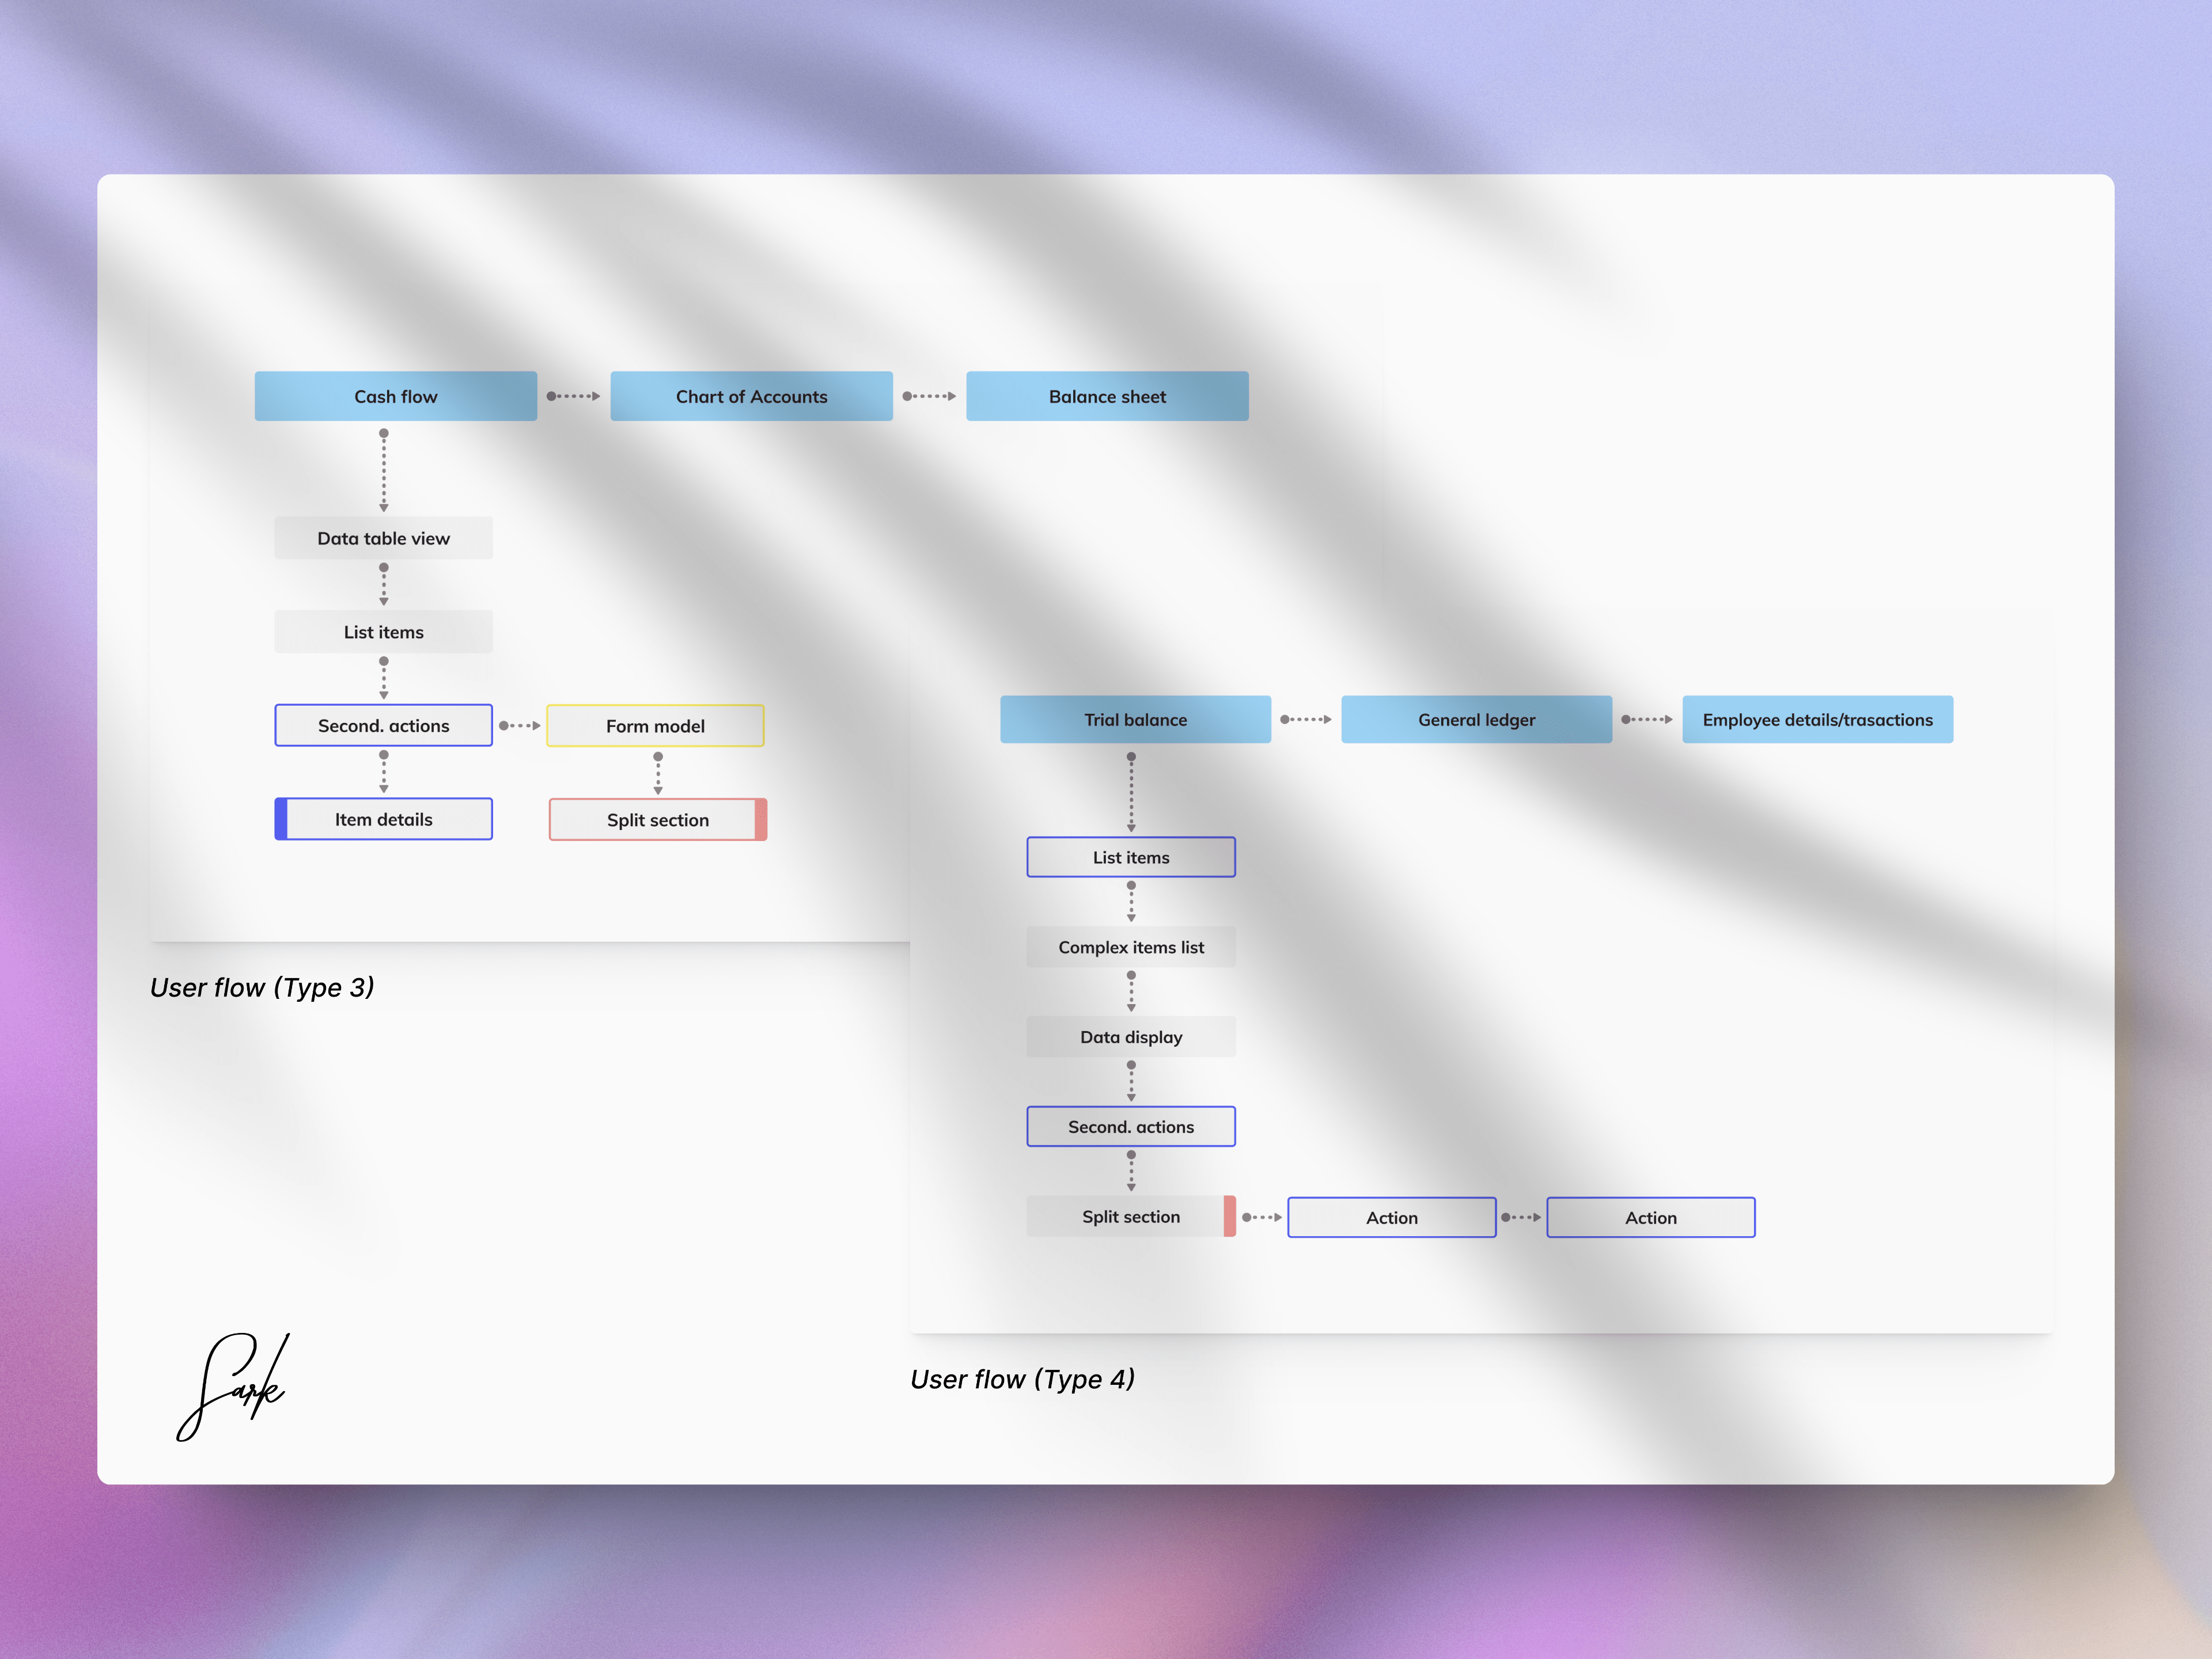Select Second. actions beside Form model

point(383,725)
